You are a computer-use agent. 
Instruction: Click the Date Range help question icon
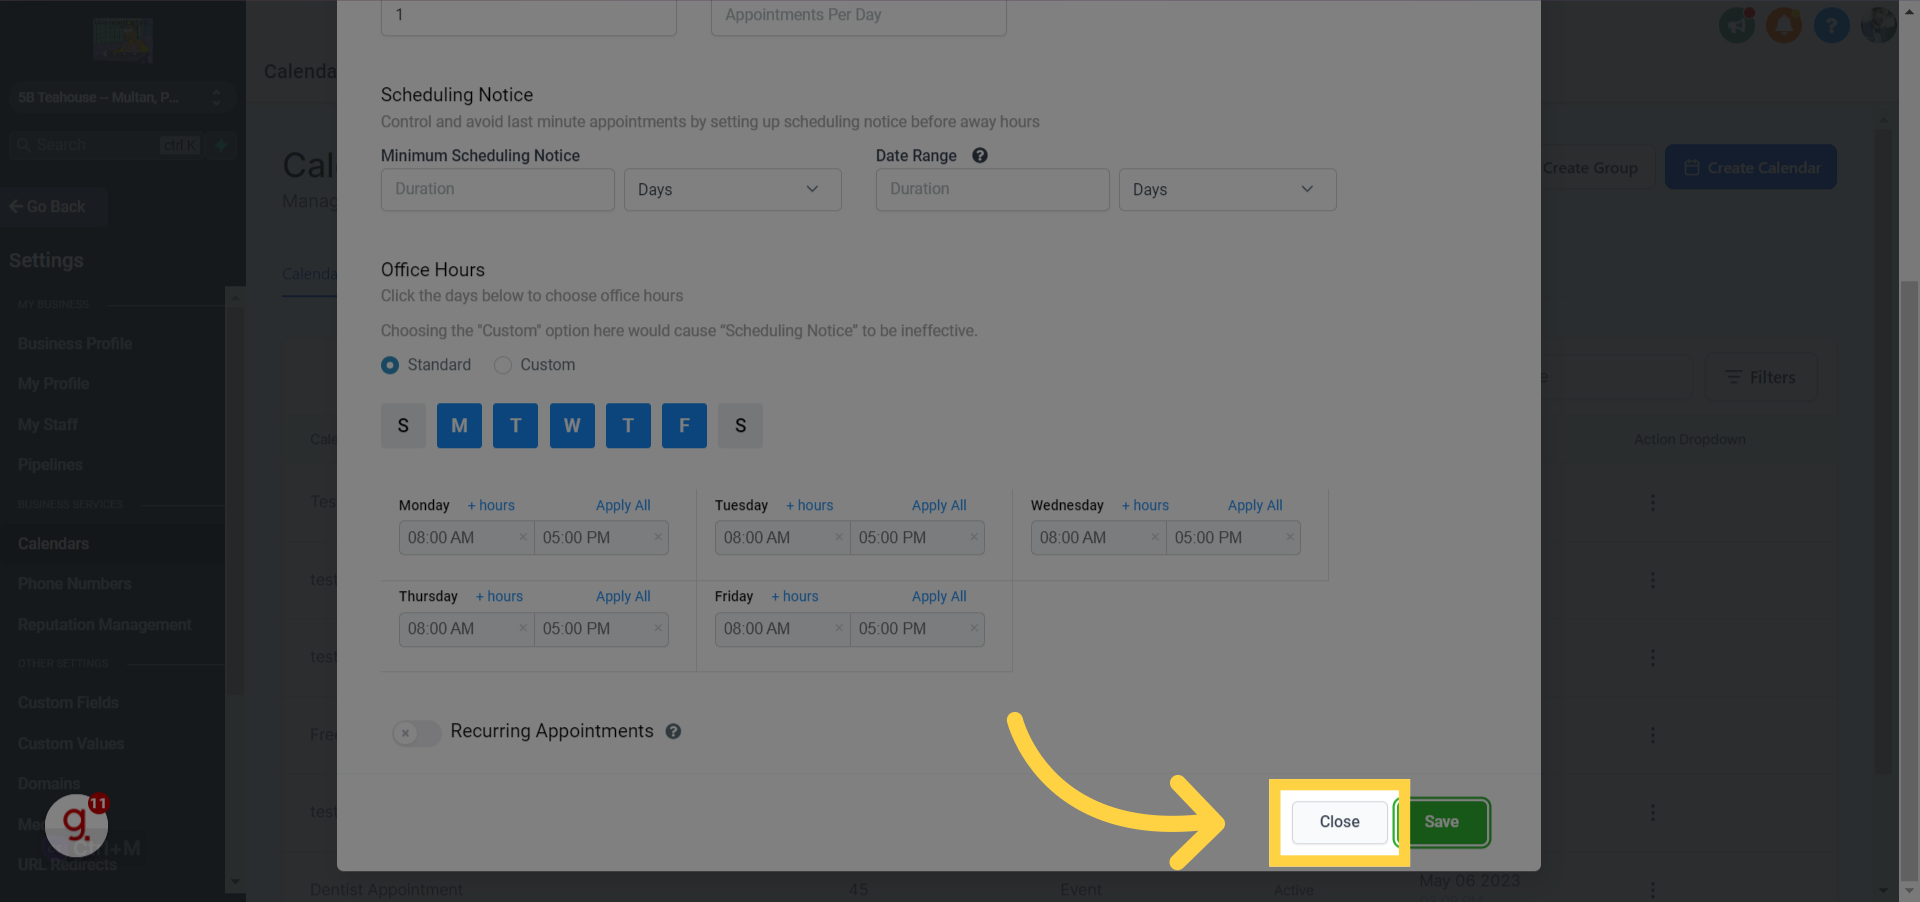[980, 155]
